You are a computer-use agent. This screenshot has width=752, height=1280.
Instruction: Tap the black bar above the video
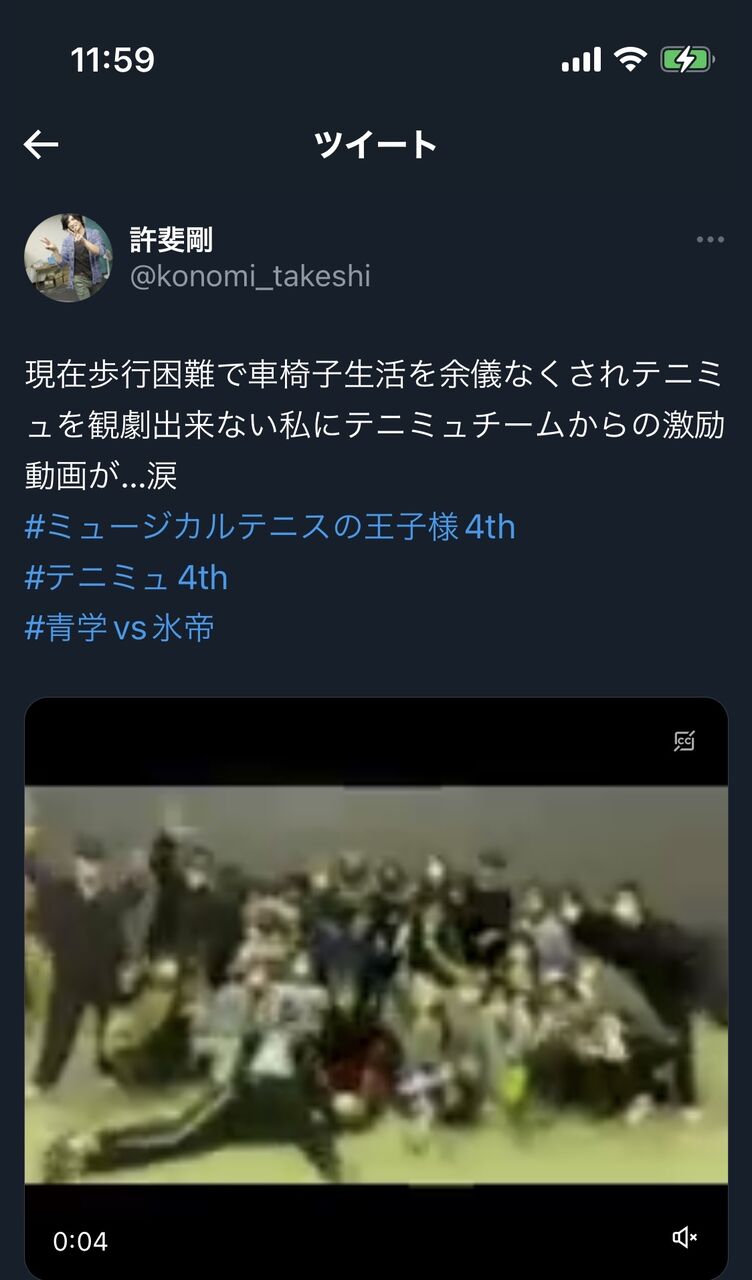point(376,743)
